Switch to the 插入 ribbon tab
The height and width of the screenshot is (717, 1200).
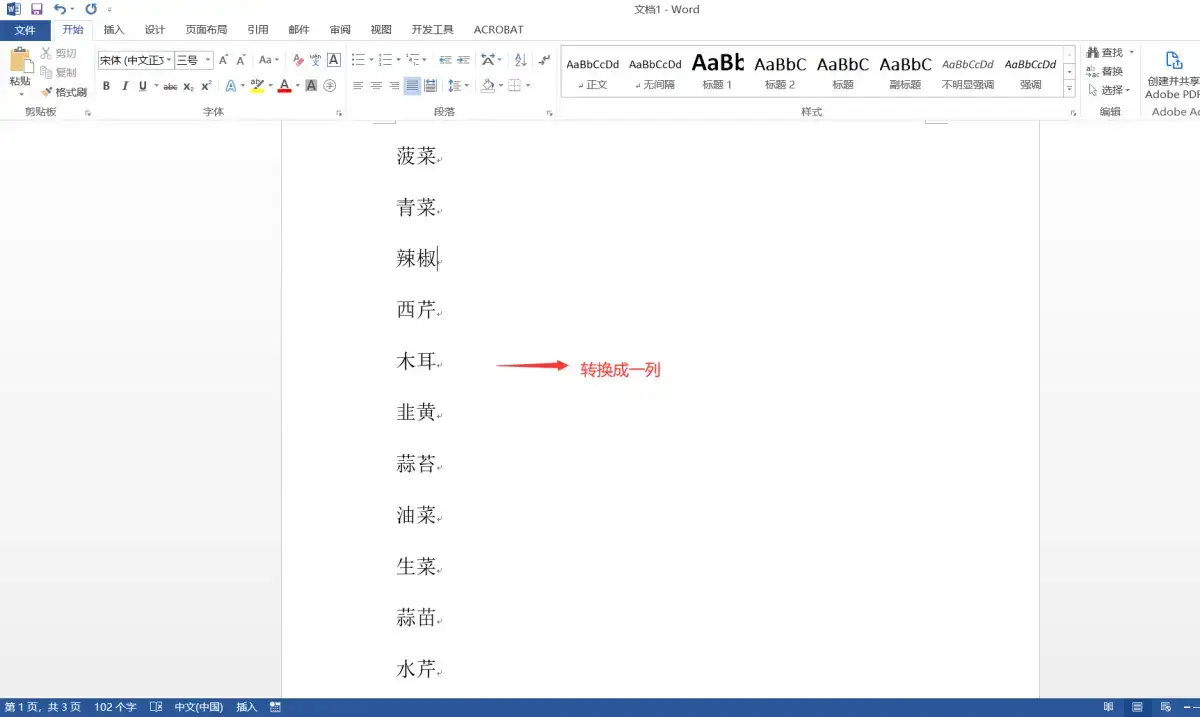pyautogui.click(x=113, y=29)
